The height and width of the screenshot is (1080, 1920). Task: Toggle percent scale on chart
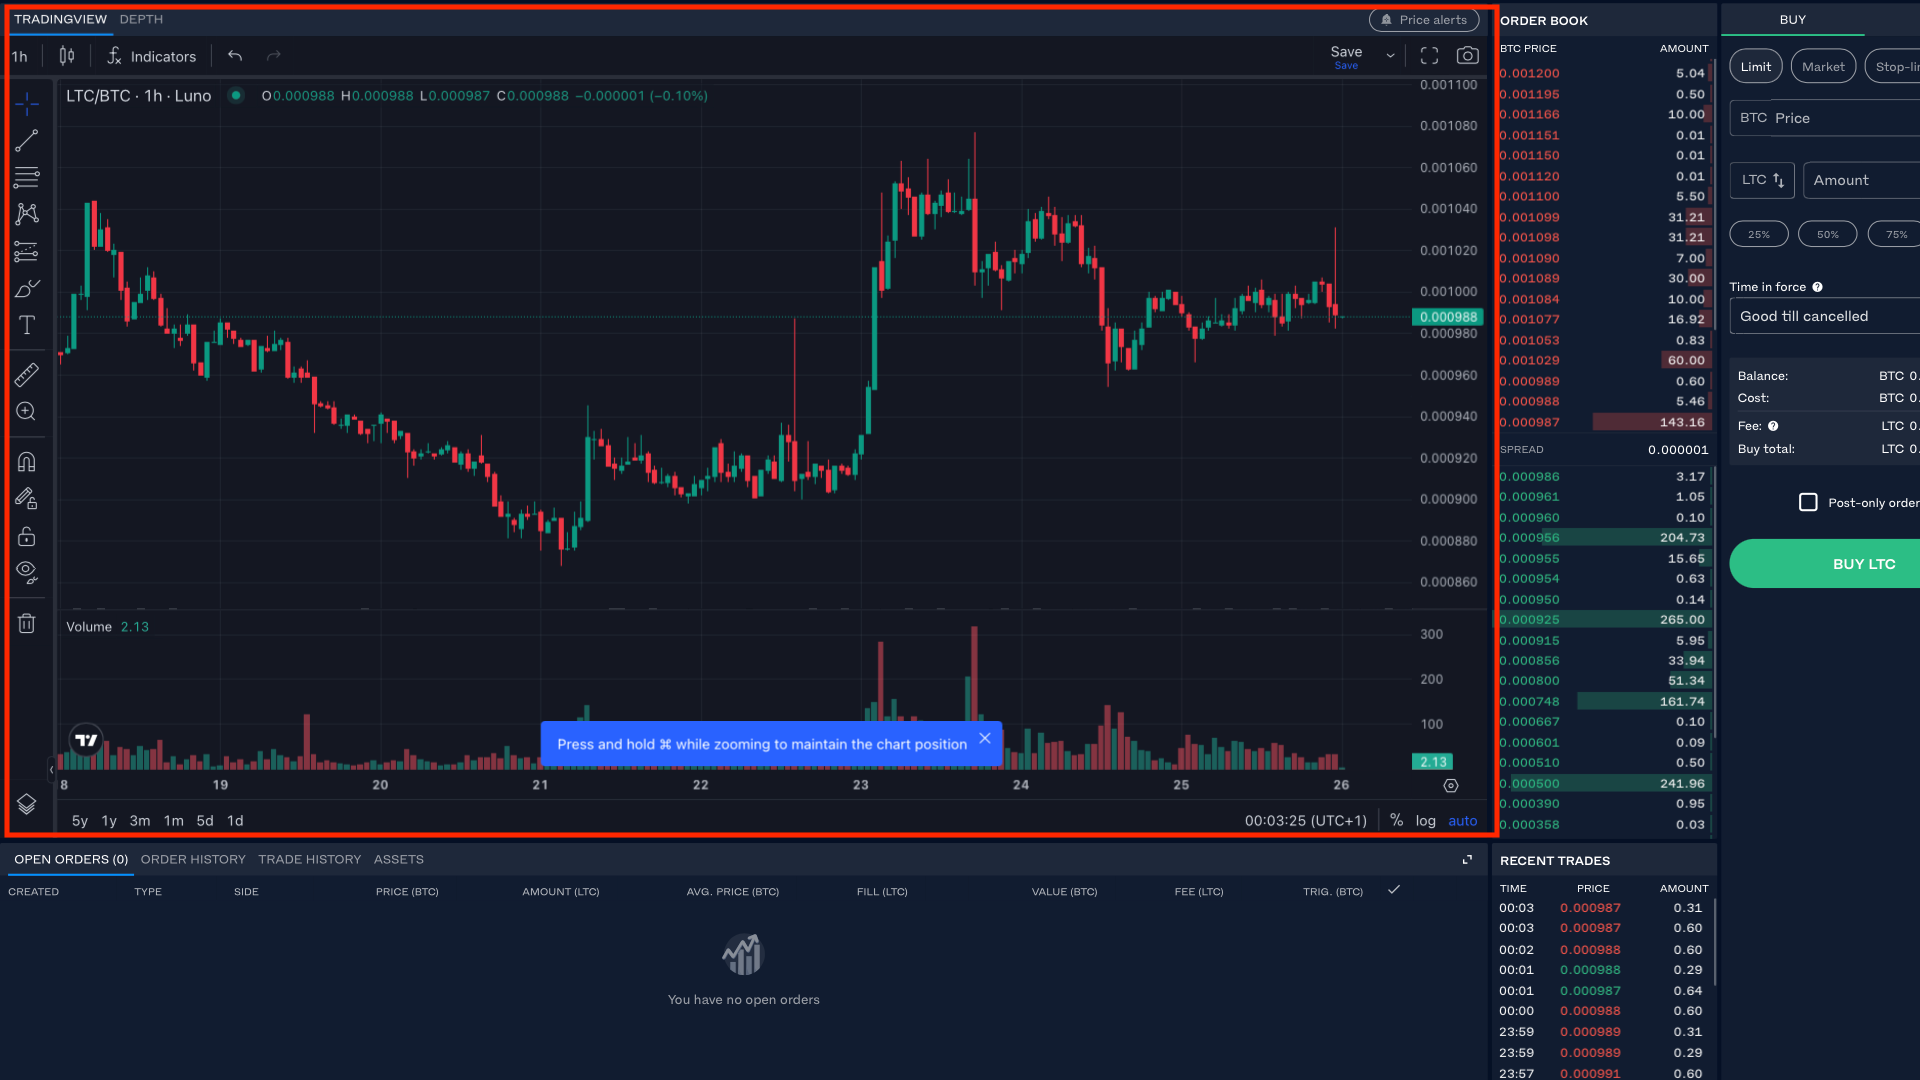1396,820
